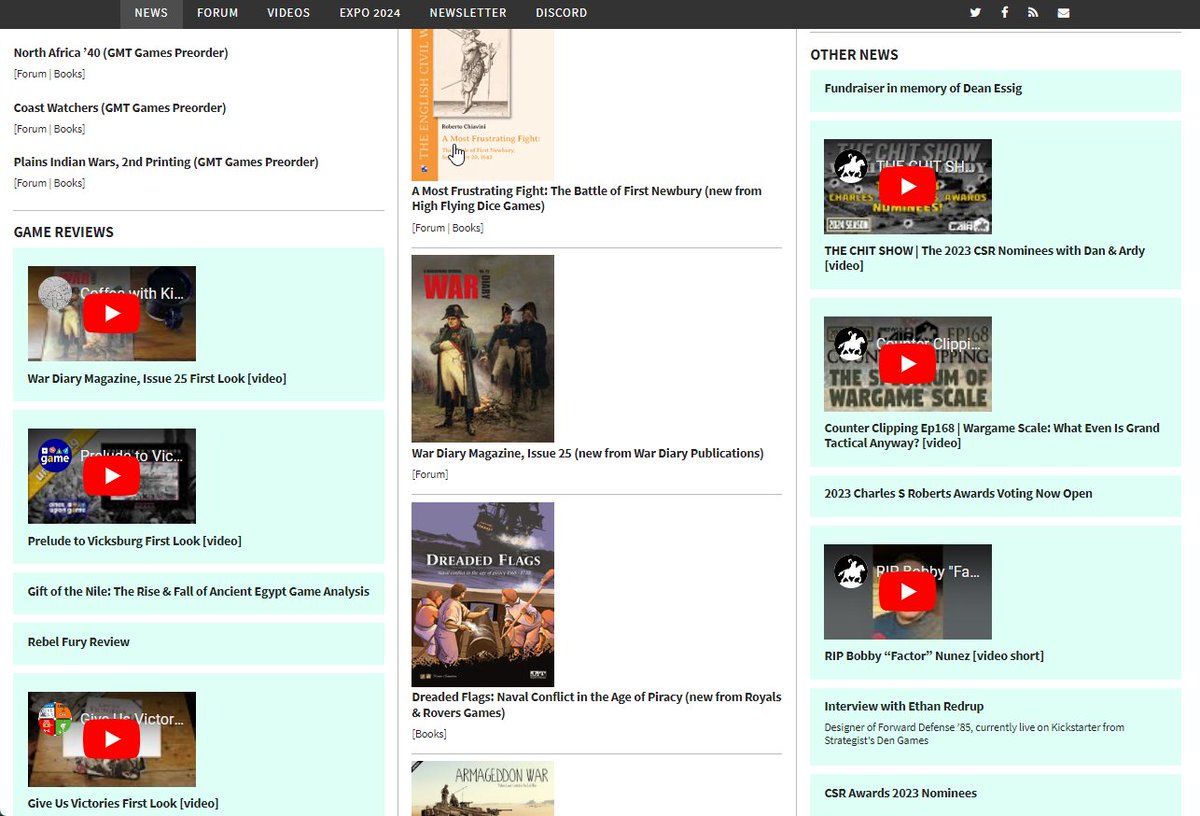Open the site's Twitter profile icon

click(x=975, y=12)
